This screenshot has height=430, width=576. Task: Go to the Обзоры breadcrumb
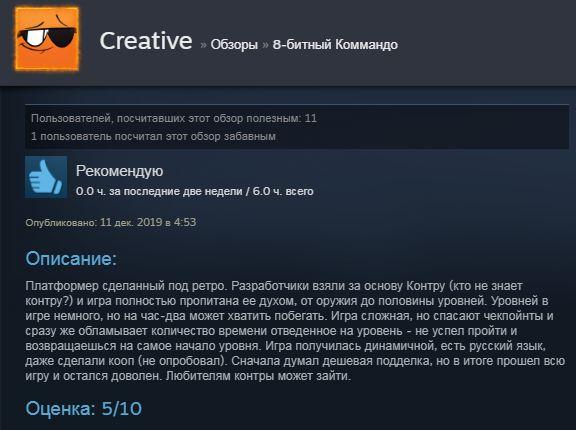point(234,45)
